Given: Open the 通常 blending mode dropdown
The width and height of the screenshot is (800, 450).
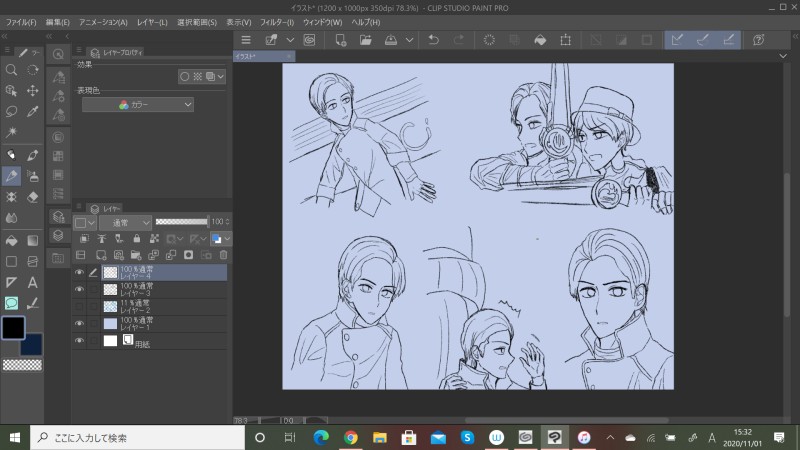Looking at the screenshot, I should 124,222.
